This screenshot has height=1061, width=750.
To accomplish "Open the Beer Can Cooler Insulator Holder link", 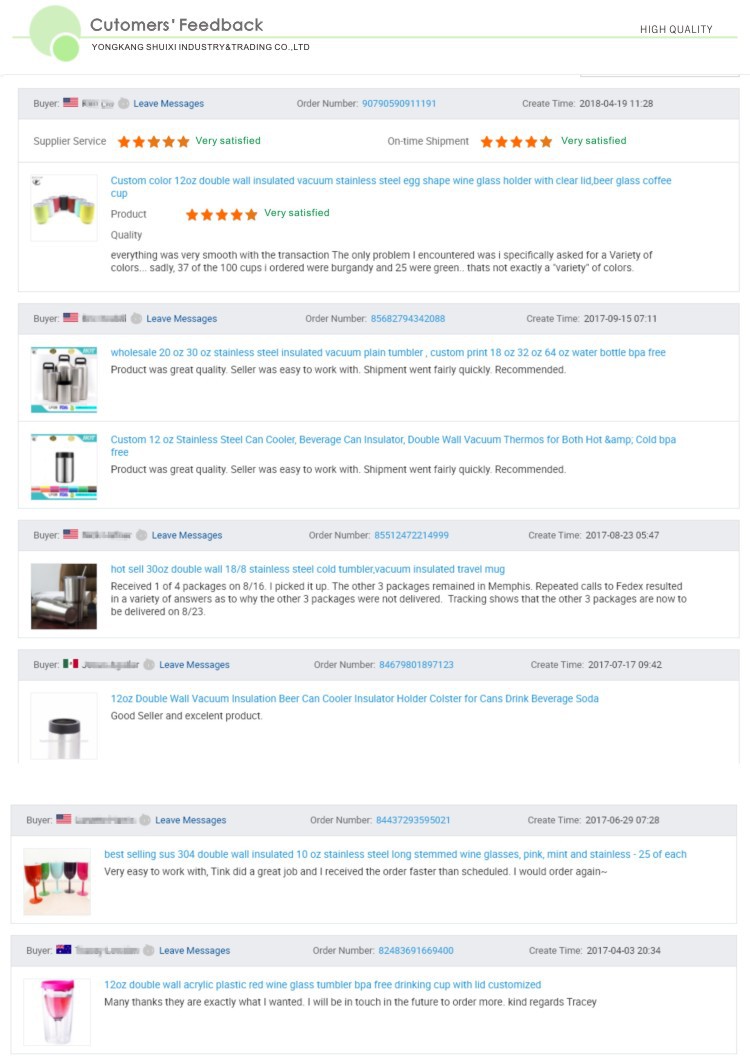I will [354, 698].
